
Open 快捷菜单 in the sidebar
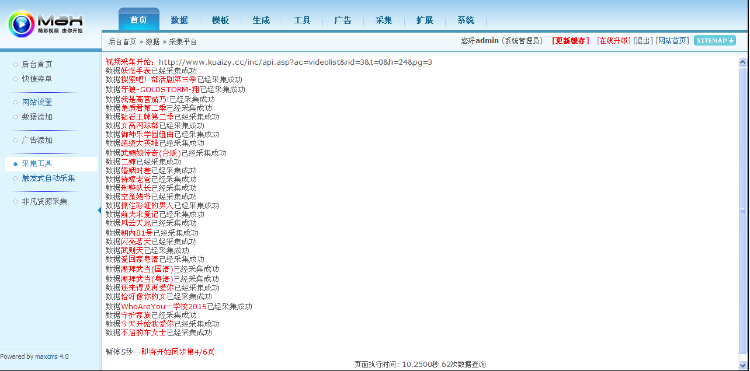pyautogui.click(x=37, y=78)
